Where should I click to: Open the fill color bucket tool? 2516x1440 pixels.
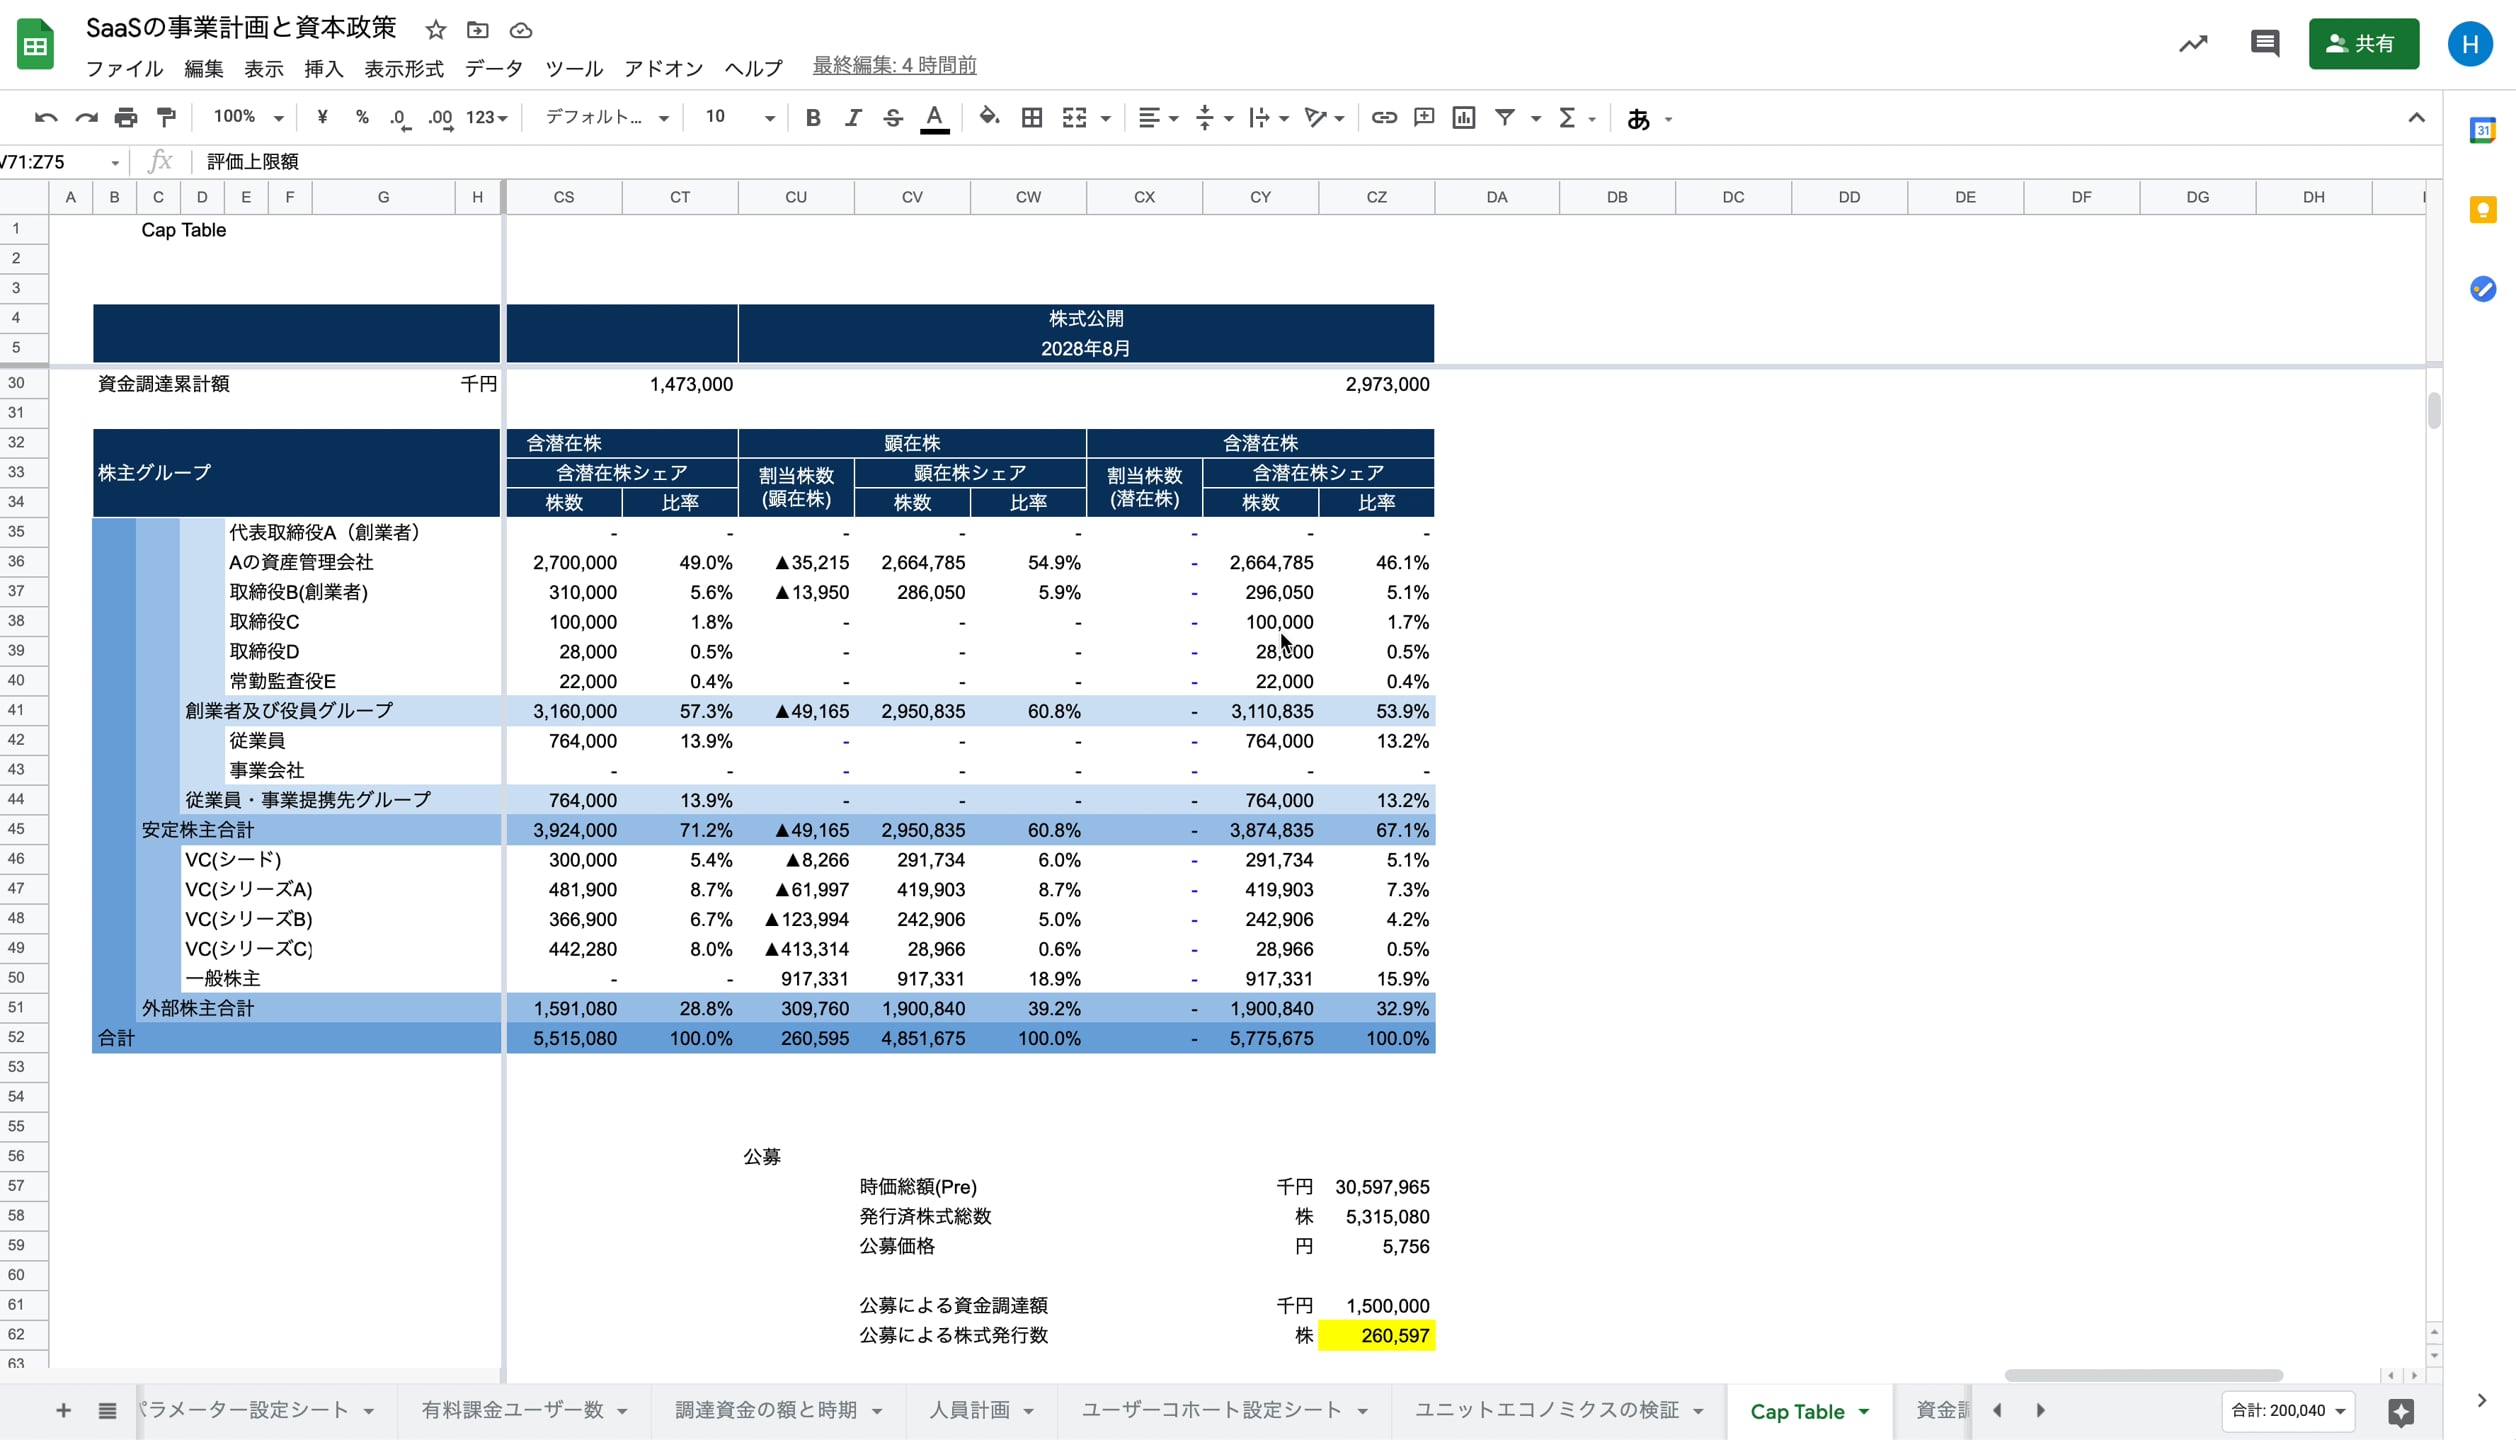click(x=988, y=118)
